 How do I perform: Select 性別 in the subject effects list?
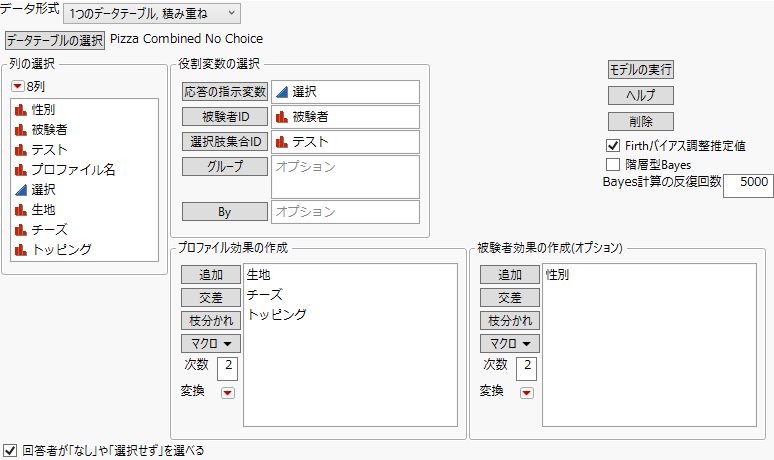click(x=559, y=275)
